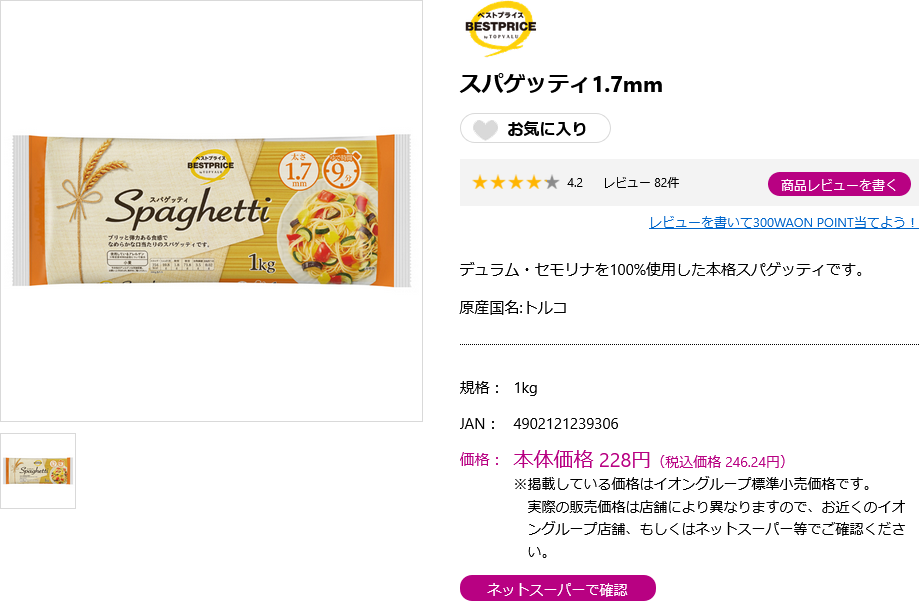Click the heart icon beside お気に入り
This screenshot has width=919, height=612.
pos(485,129)
